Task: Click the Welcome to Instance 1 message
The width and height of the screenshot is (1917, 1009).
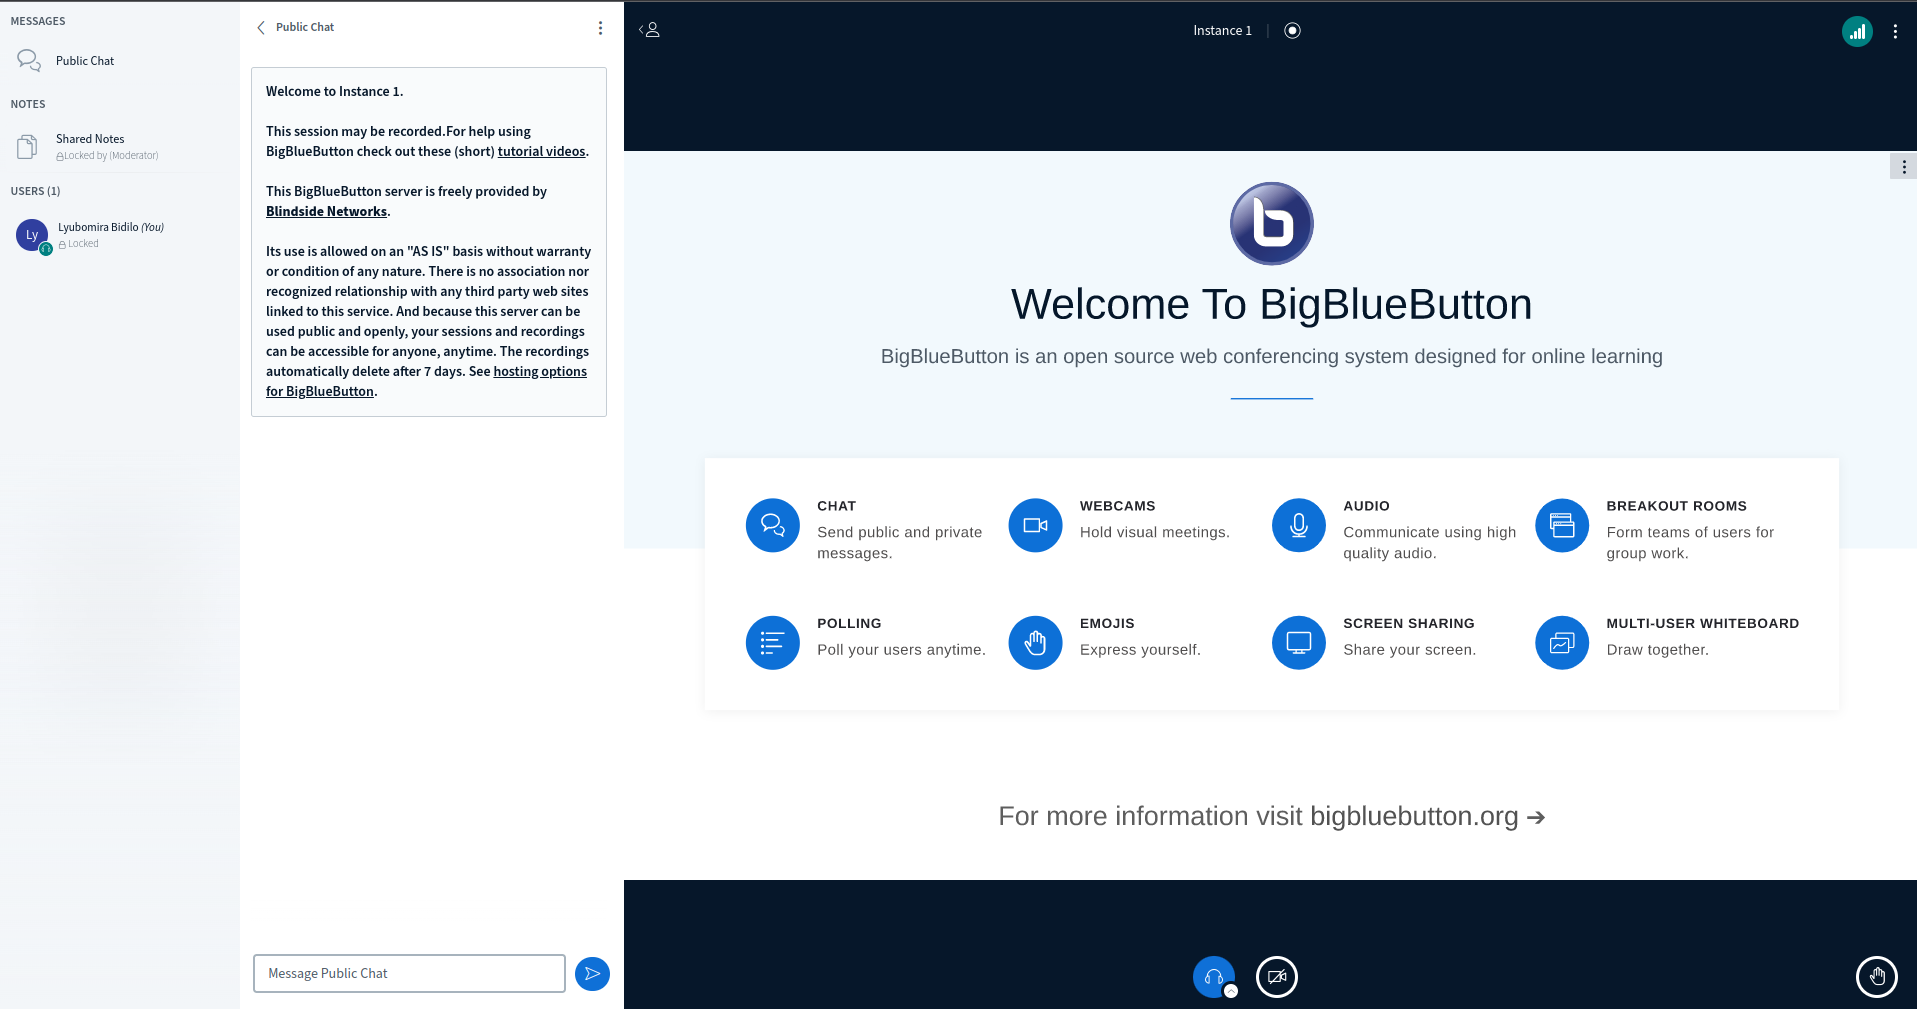Action: click(334, 92)
